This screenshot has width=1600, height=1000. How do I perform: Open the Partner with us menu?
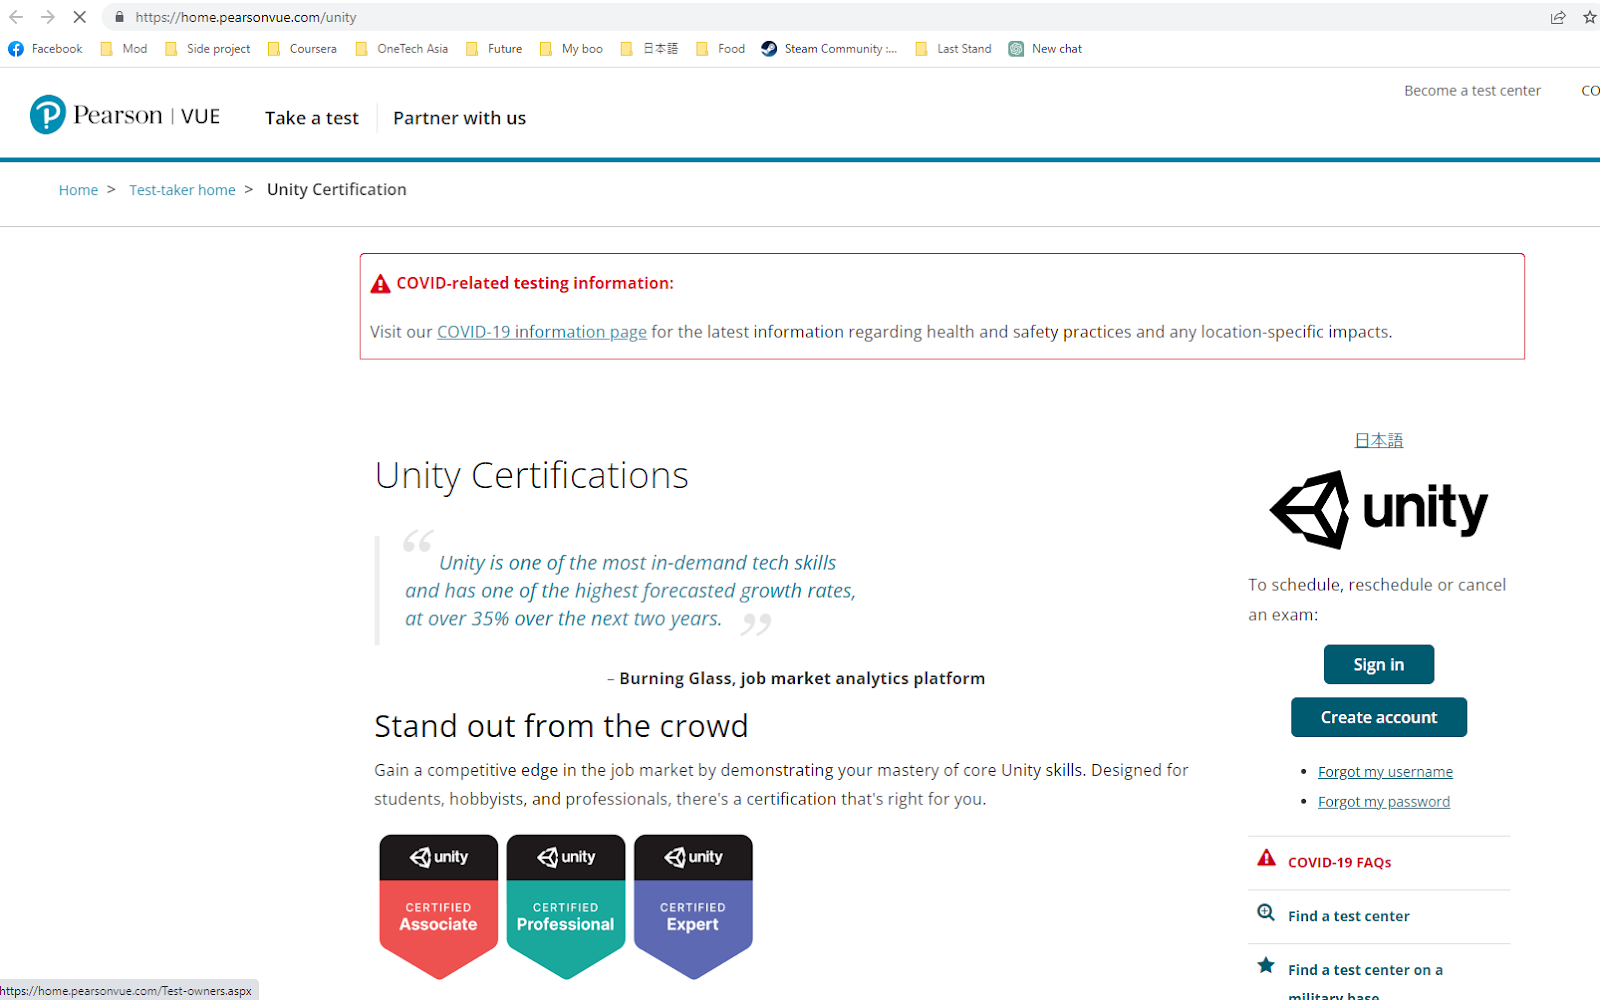(x=459, y=118)
